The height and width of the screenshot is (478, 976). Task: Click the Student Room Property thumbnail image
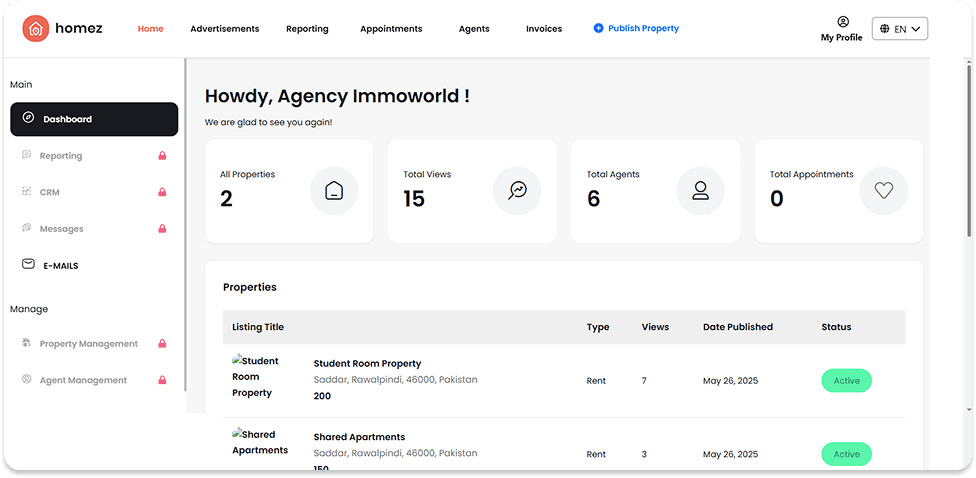(x=256, y=377)
